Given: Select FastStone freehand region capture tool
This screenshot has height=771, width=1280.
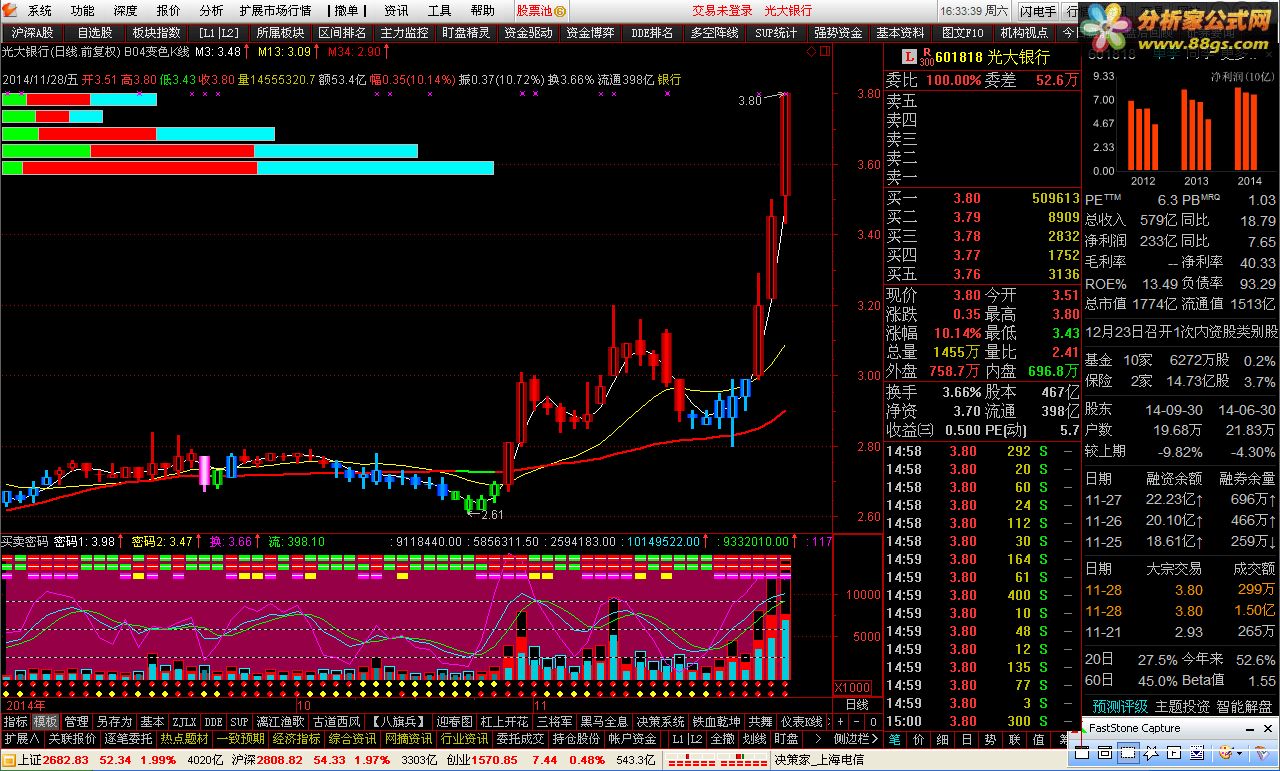Looking at the screenshot, I should [x=1151, y=752].
